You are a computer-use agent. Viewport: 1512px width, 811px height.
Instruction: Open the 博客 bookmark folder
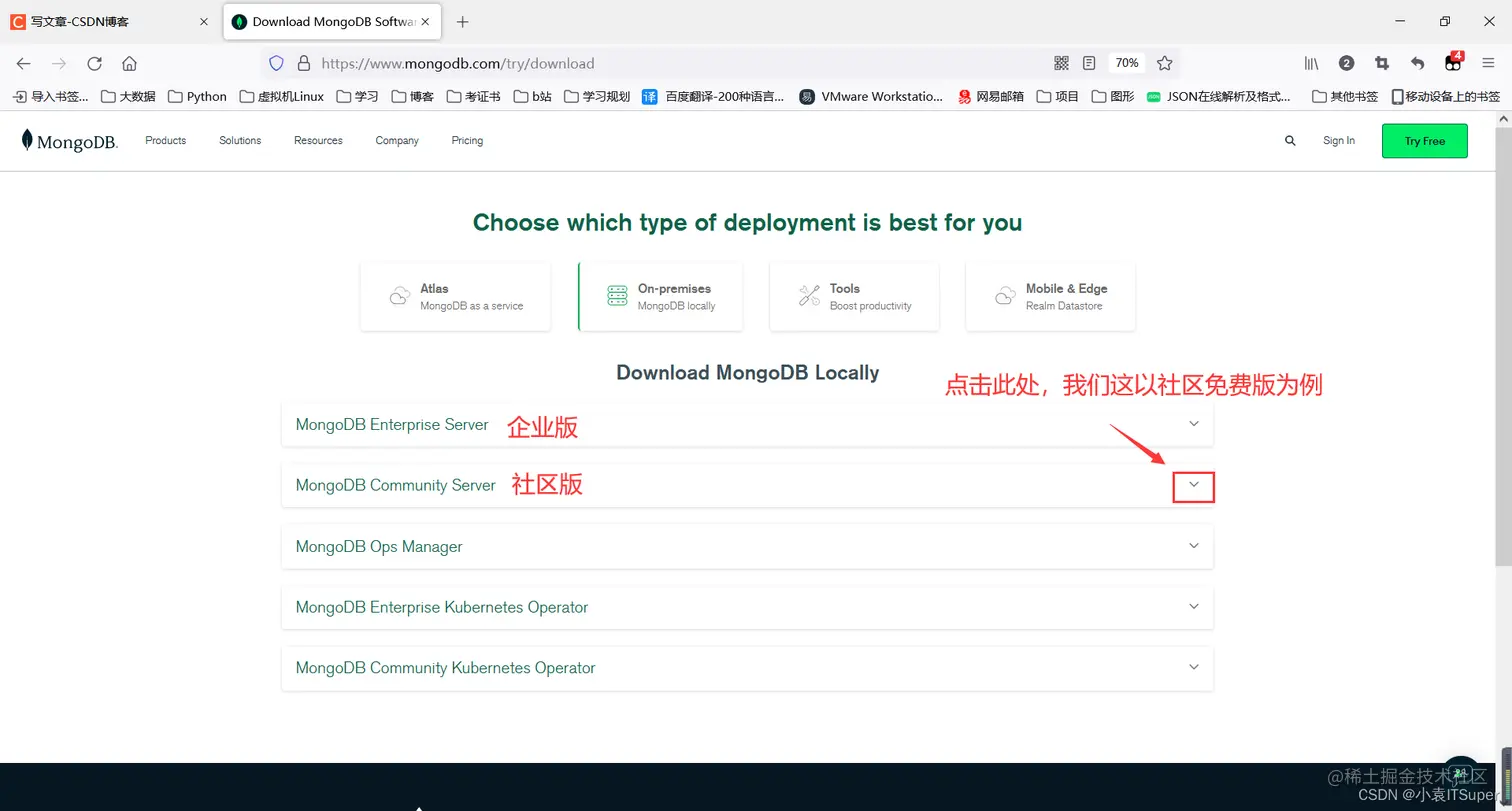point(413,96)
